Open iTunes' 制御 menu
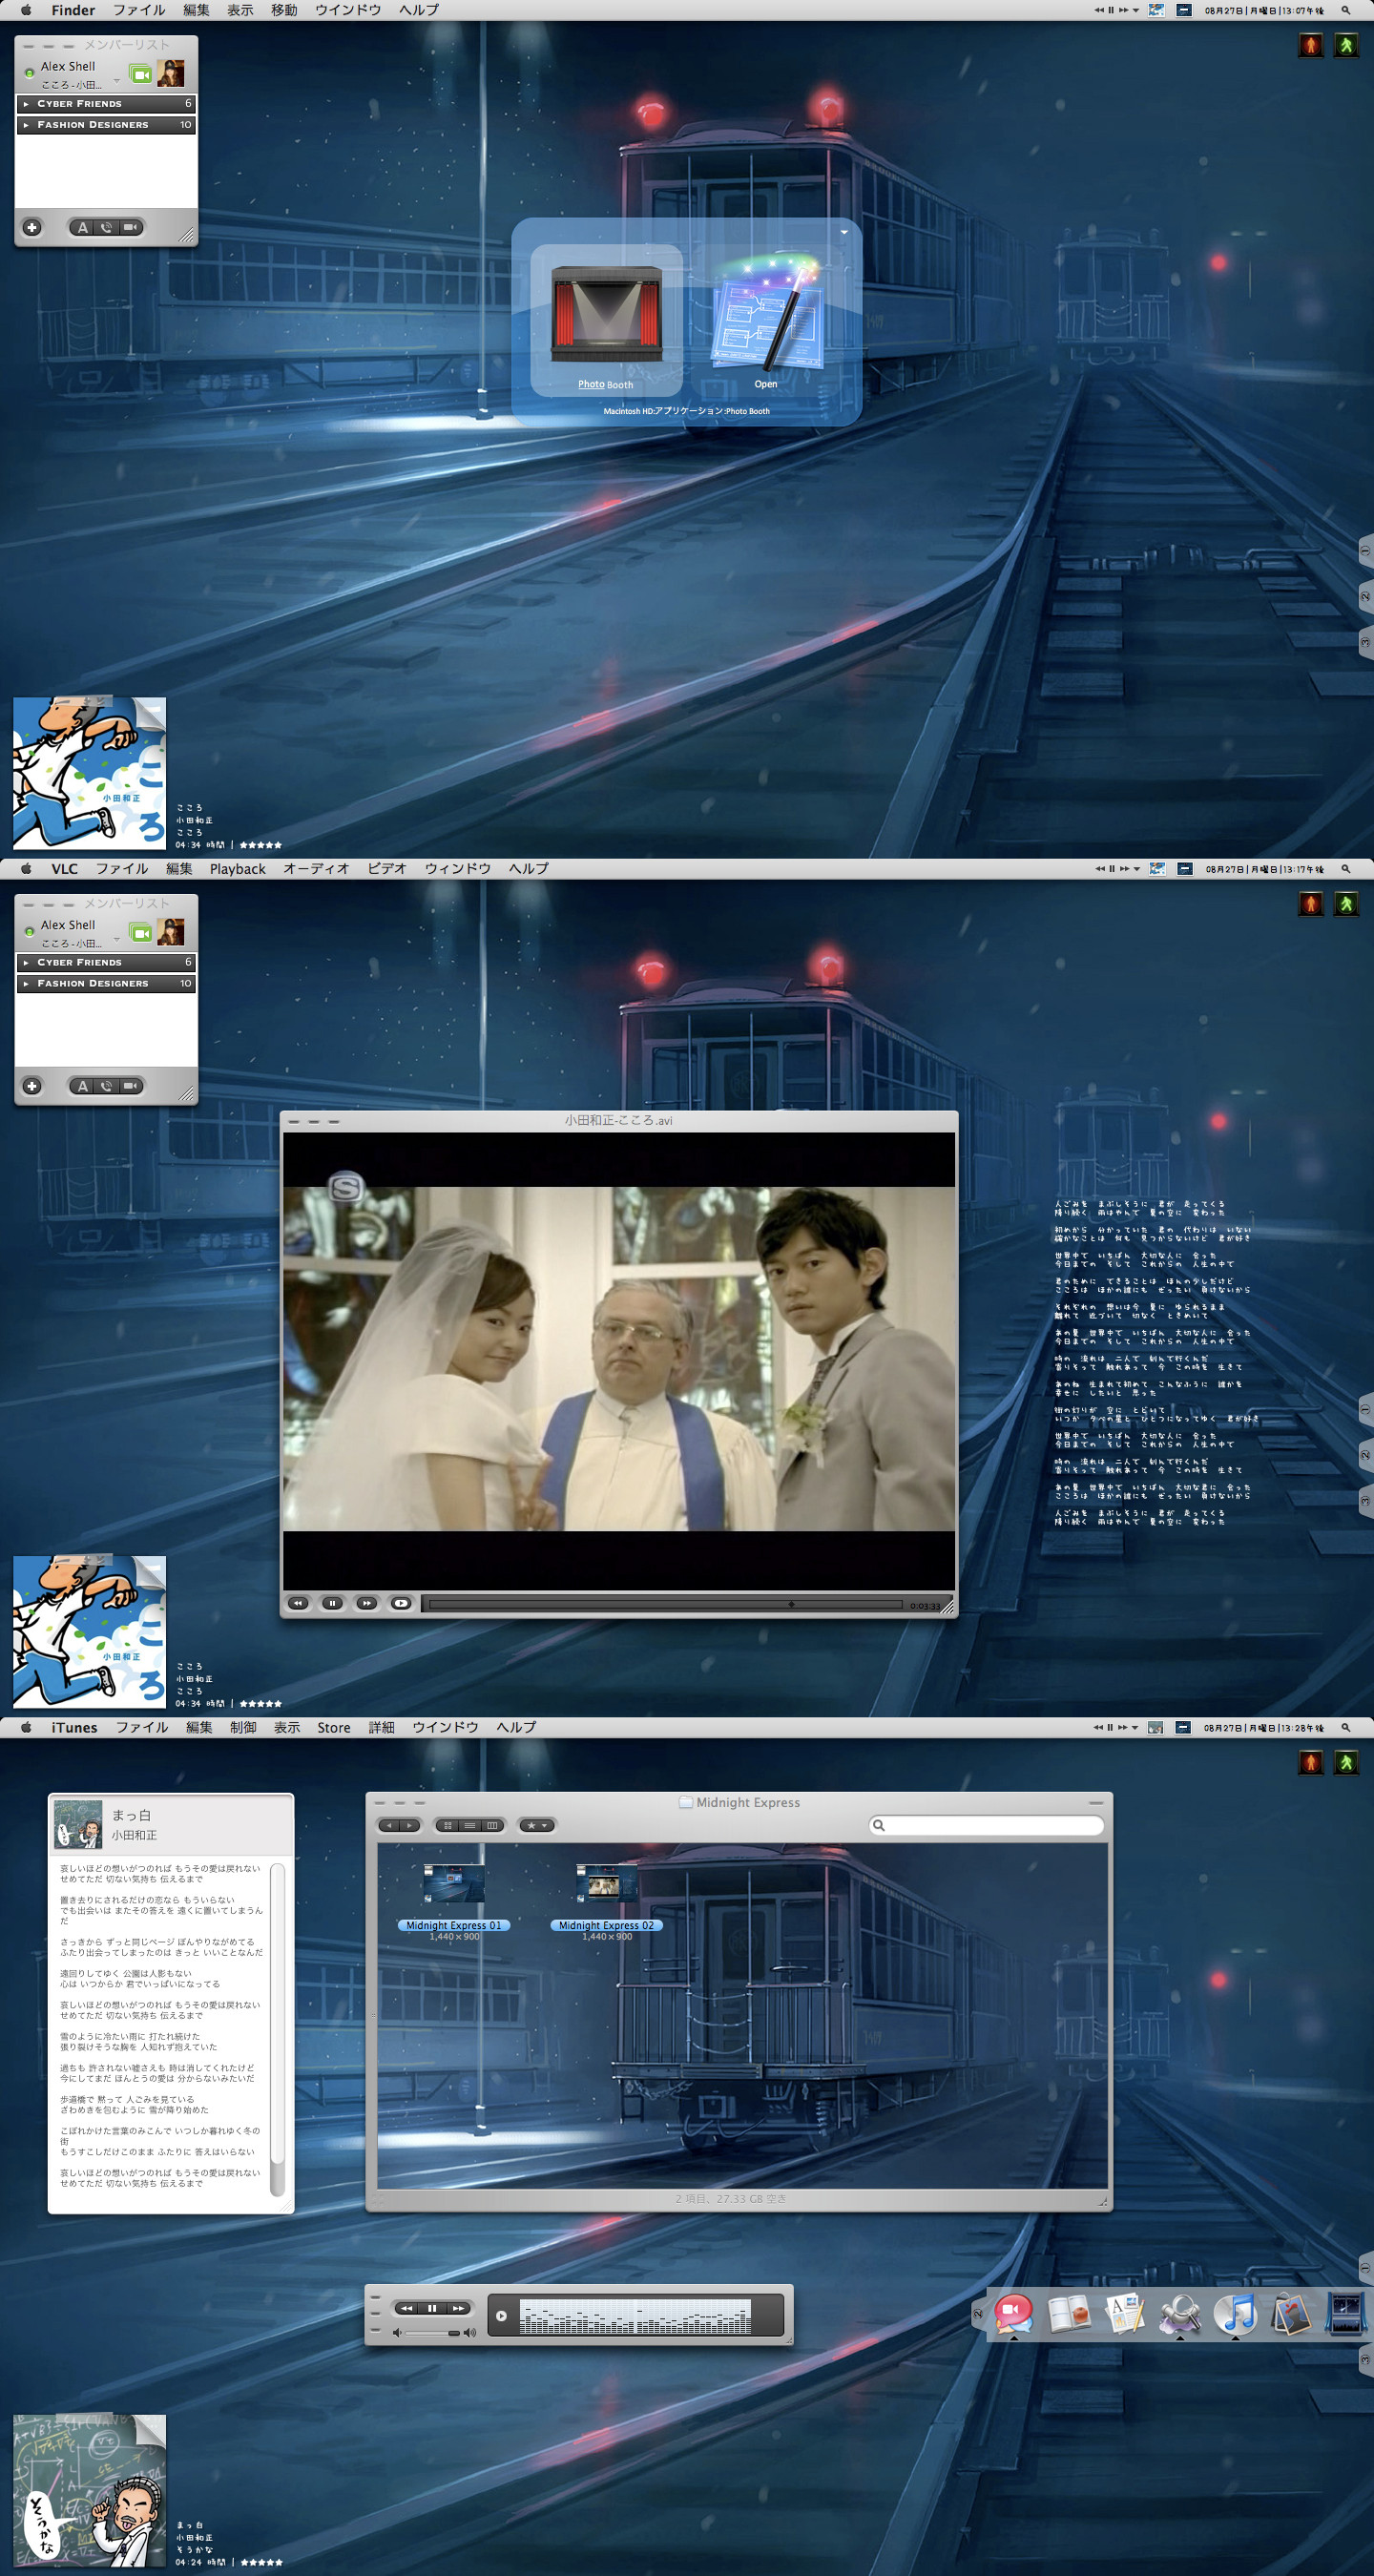Viewport: 1374px width, 2576px height. click(x=243, y=1727)
